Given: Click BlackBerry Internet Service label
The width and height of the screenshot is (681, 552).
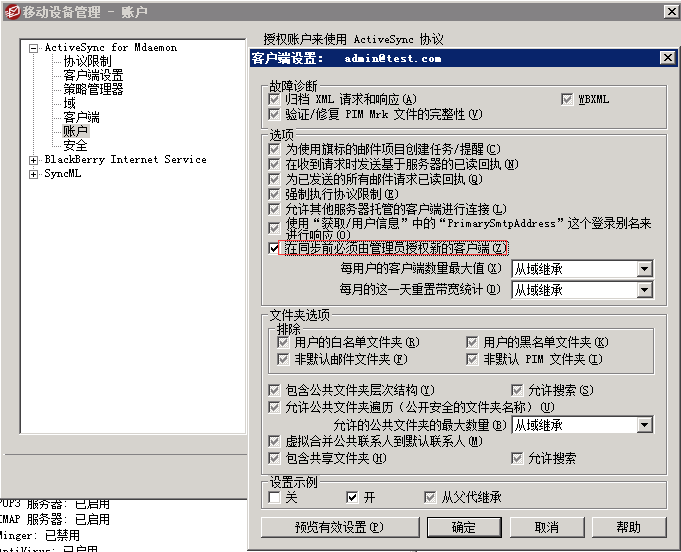Looking at the screenshot, I should [x=126, y=159].
